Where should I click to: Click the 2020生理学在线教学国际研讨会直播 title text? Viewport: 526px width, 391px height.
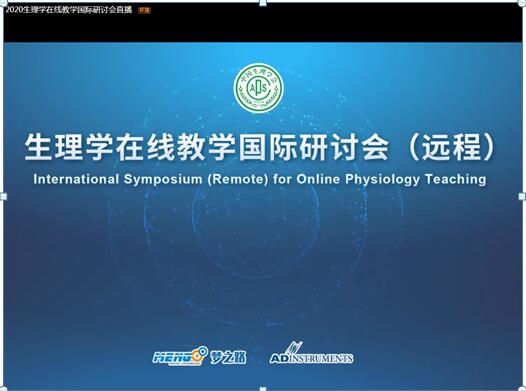click(69, 10)
